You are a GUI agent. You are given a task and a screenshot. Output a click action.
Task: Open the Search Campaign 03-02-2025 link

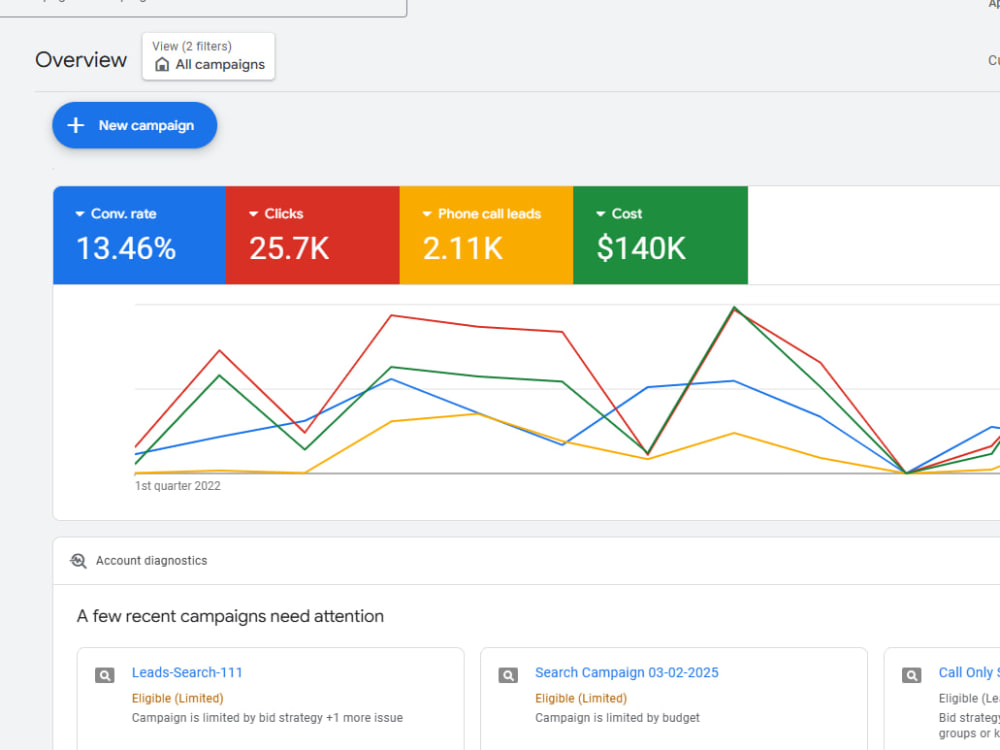(x=626, y=672)
